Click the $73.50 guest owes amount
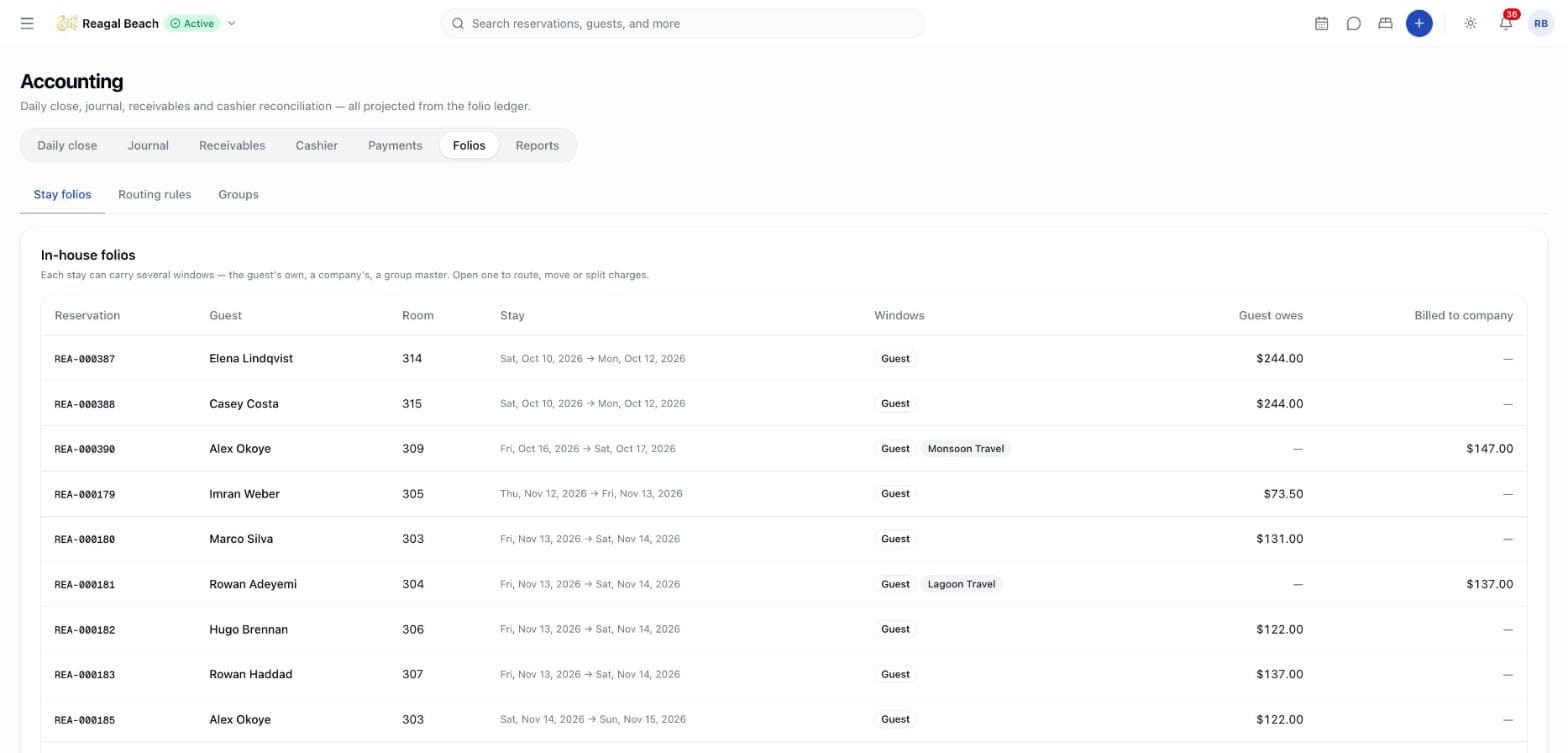Image resolution: width=1568 pixels, height=753 pixels. click(1283, 494)
